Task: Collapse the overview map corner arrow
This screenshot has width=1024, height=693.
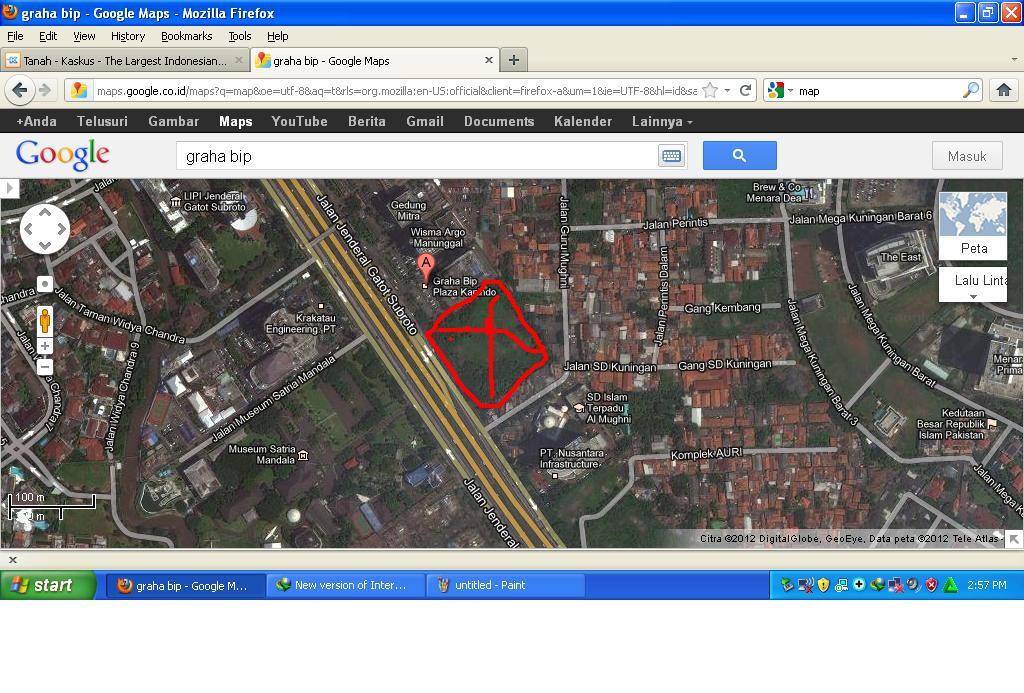Action: [x=1014, y=539]
